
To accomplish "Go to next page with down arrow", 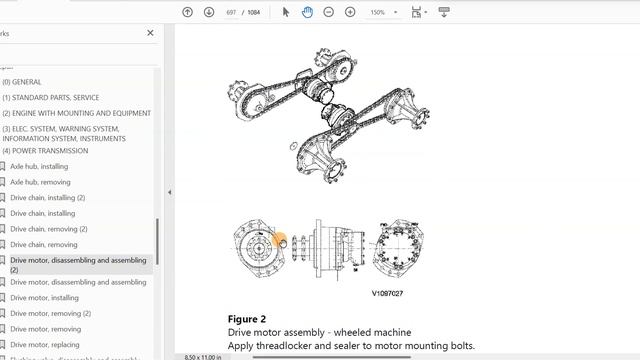I will [209, 12].
